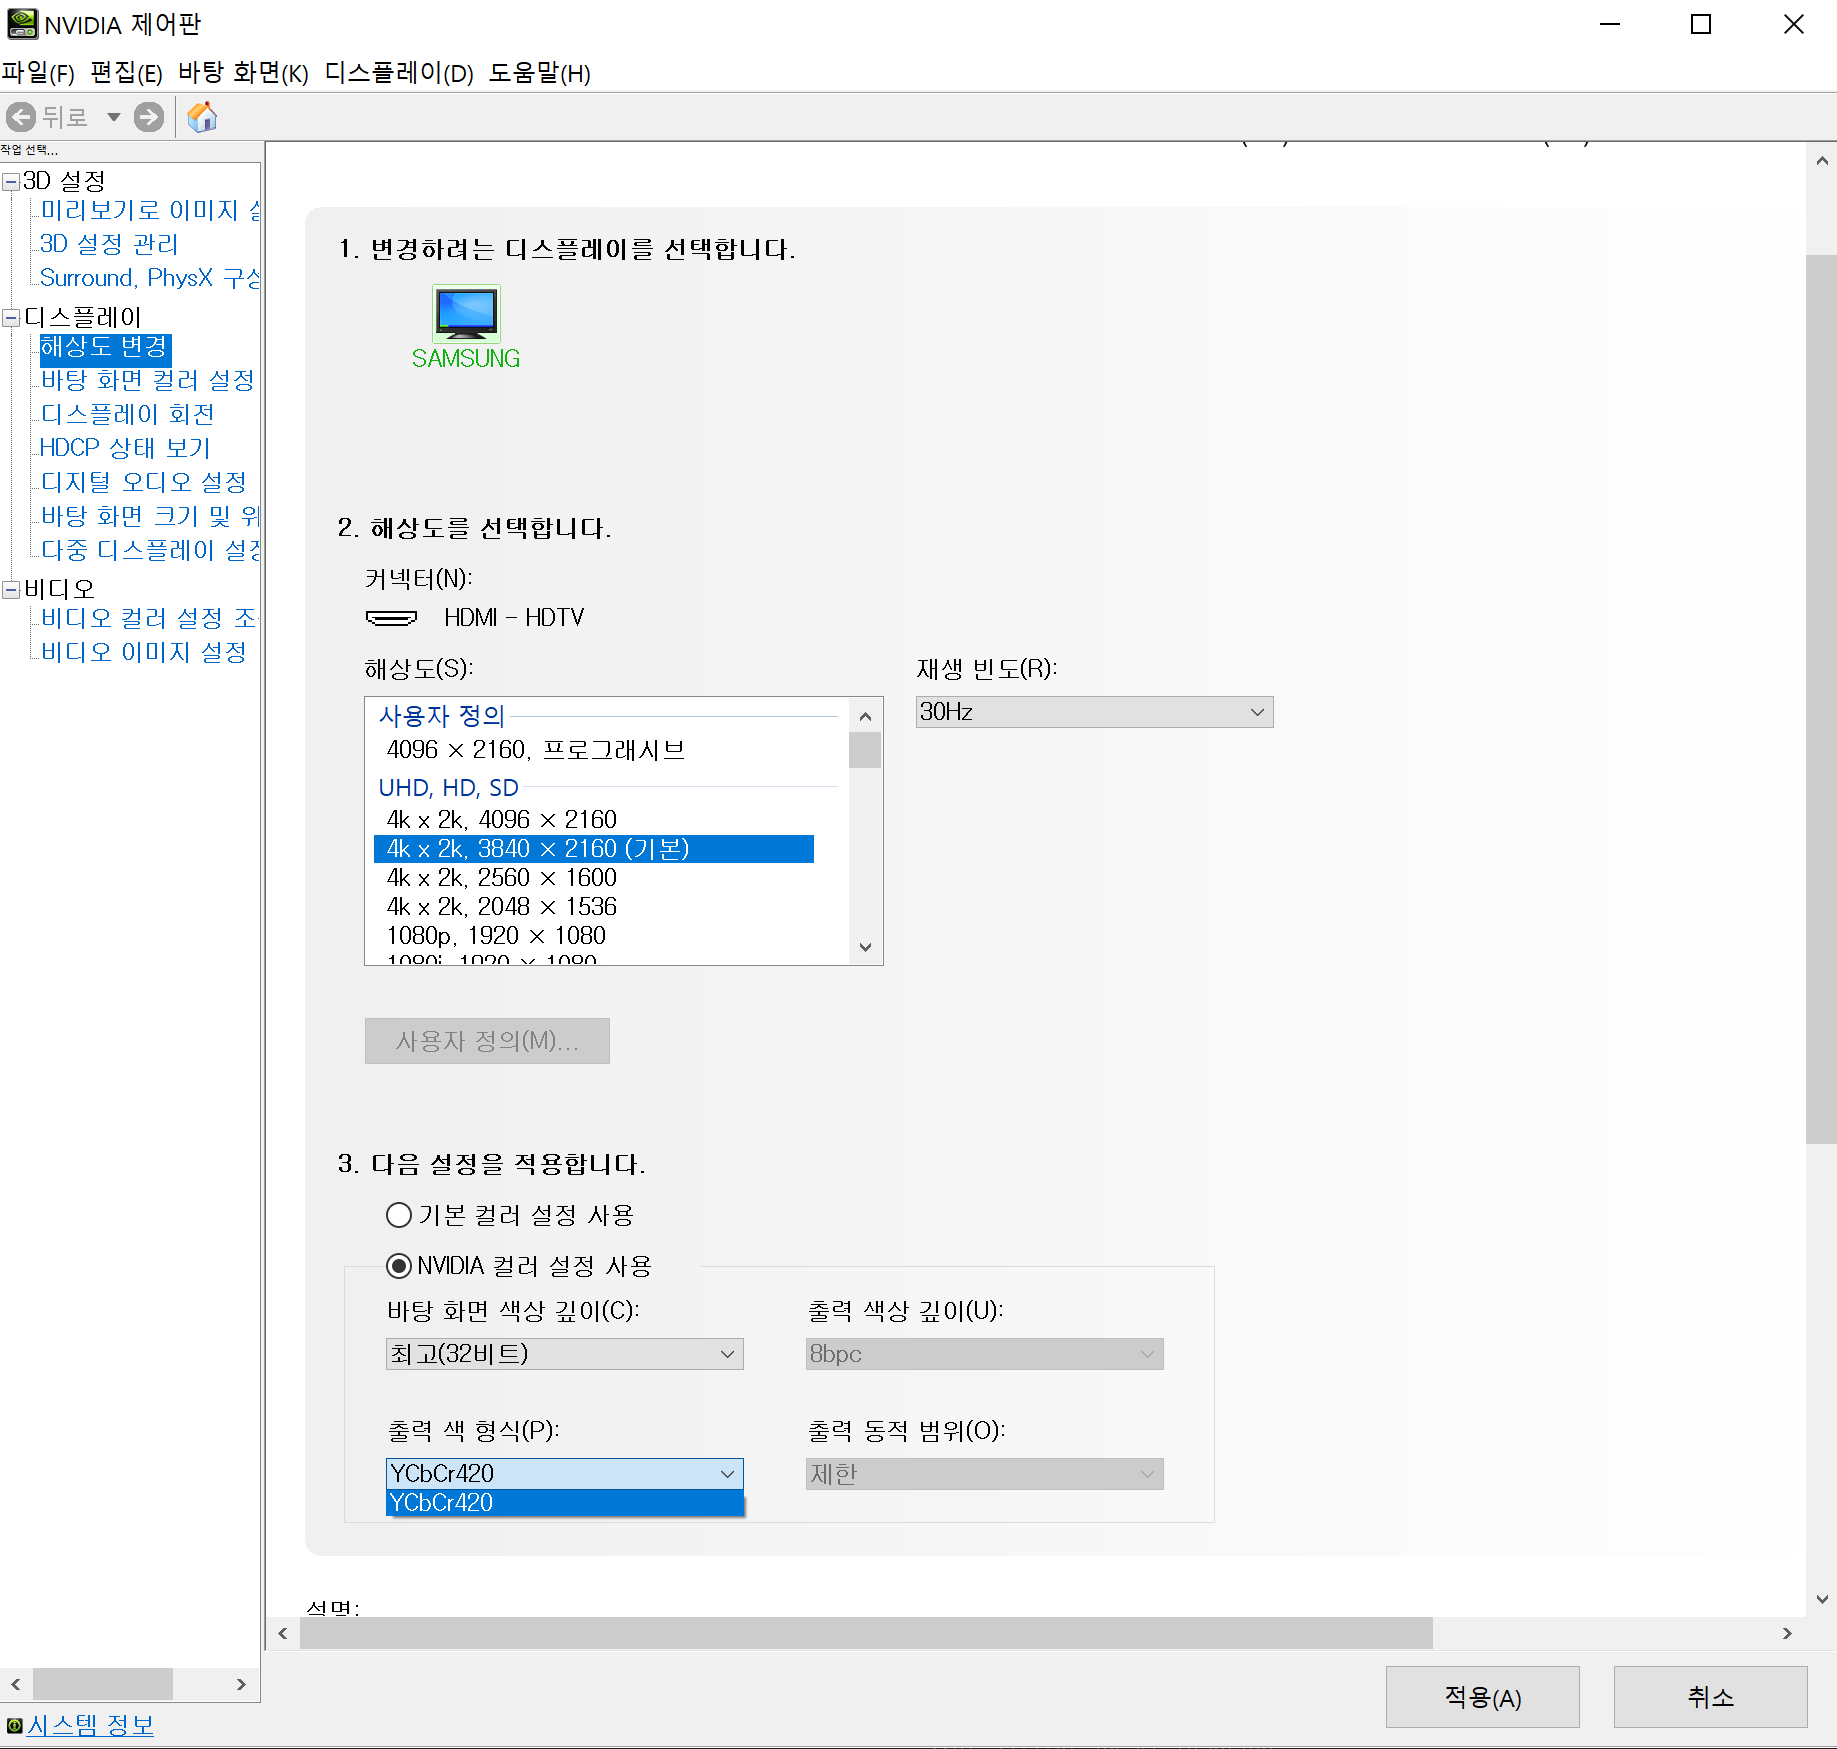
Task: Click the NVIDIA logo in title bar
Action: 22,24
